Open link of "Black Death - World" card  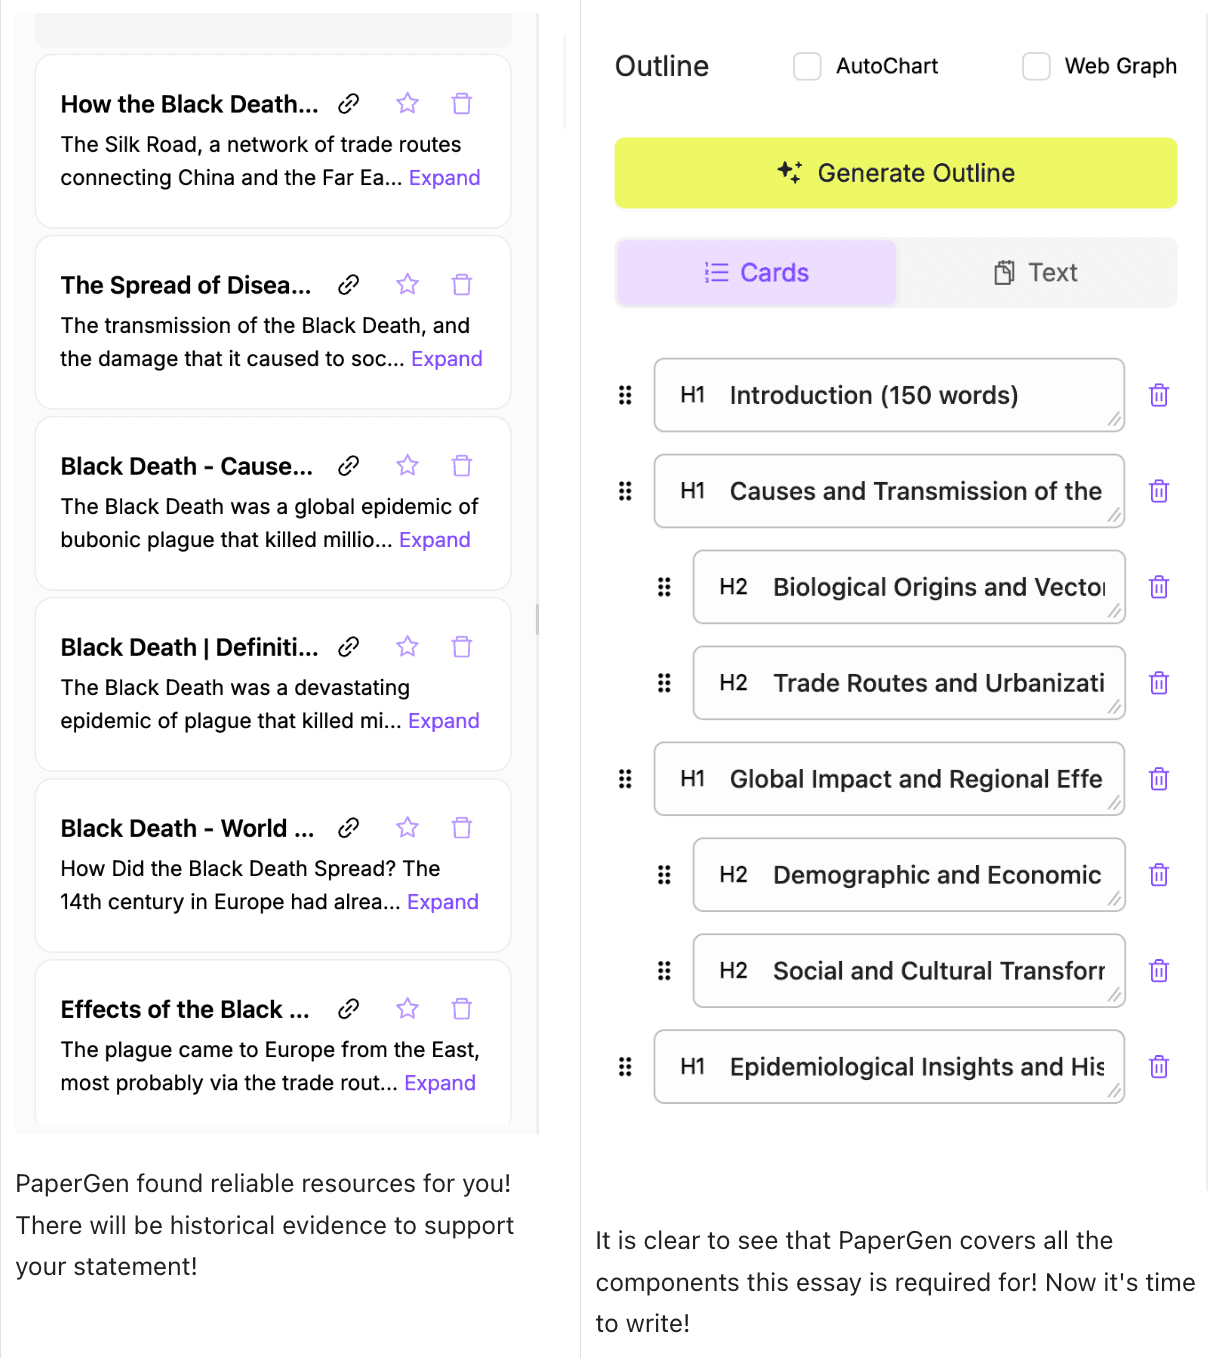point(348,828)
